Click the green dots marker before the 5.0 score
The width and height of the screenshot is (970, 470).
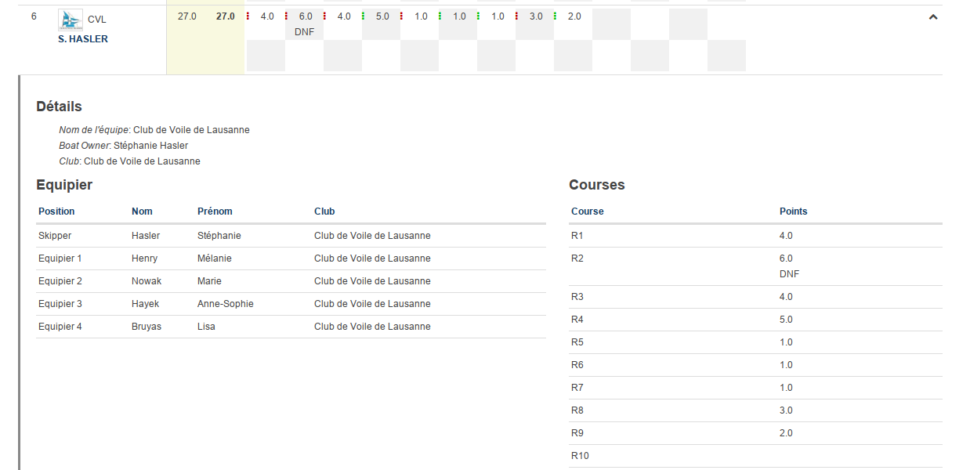[x=363, y=17]
